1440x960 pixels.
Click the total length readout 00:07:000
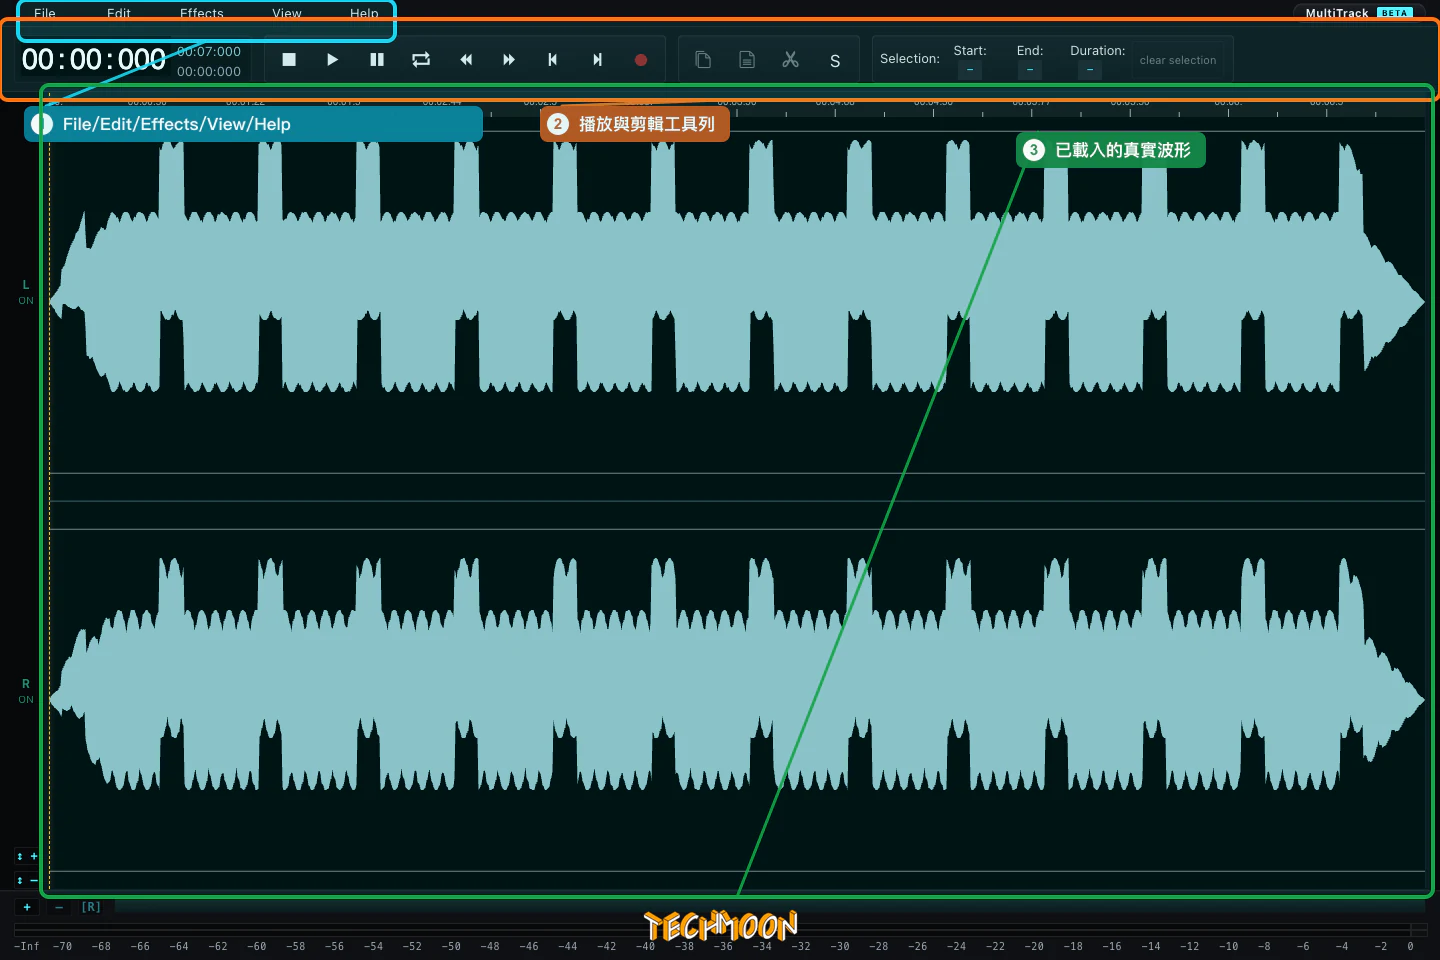click(x=209, y=51)
